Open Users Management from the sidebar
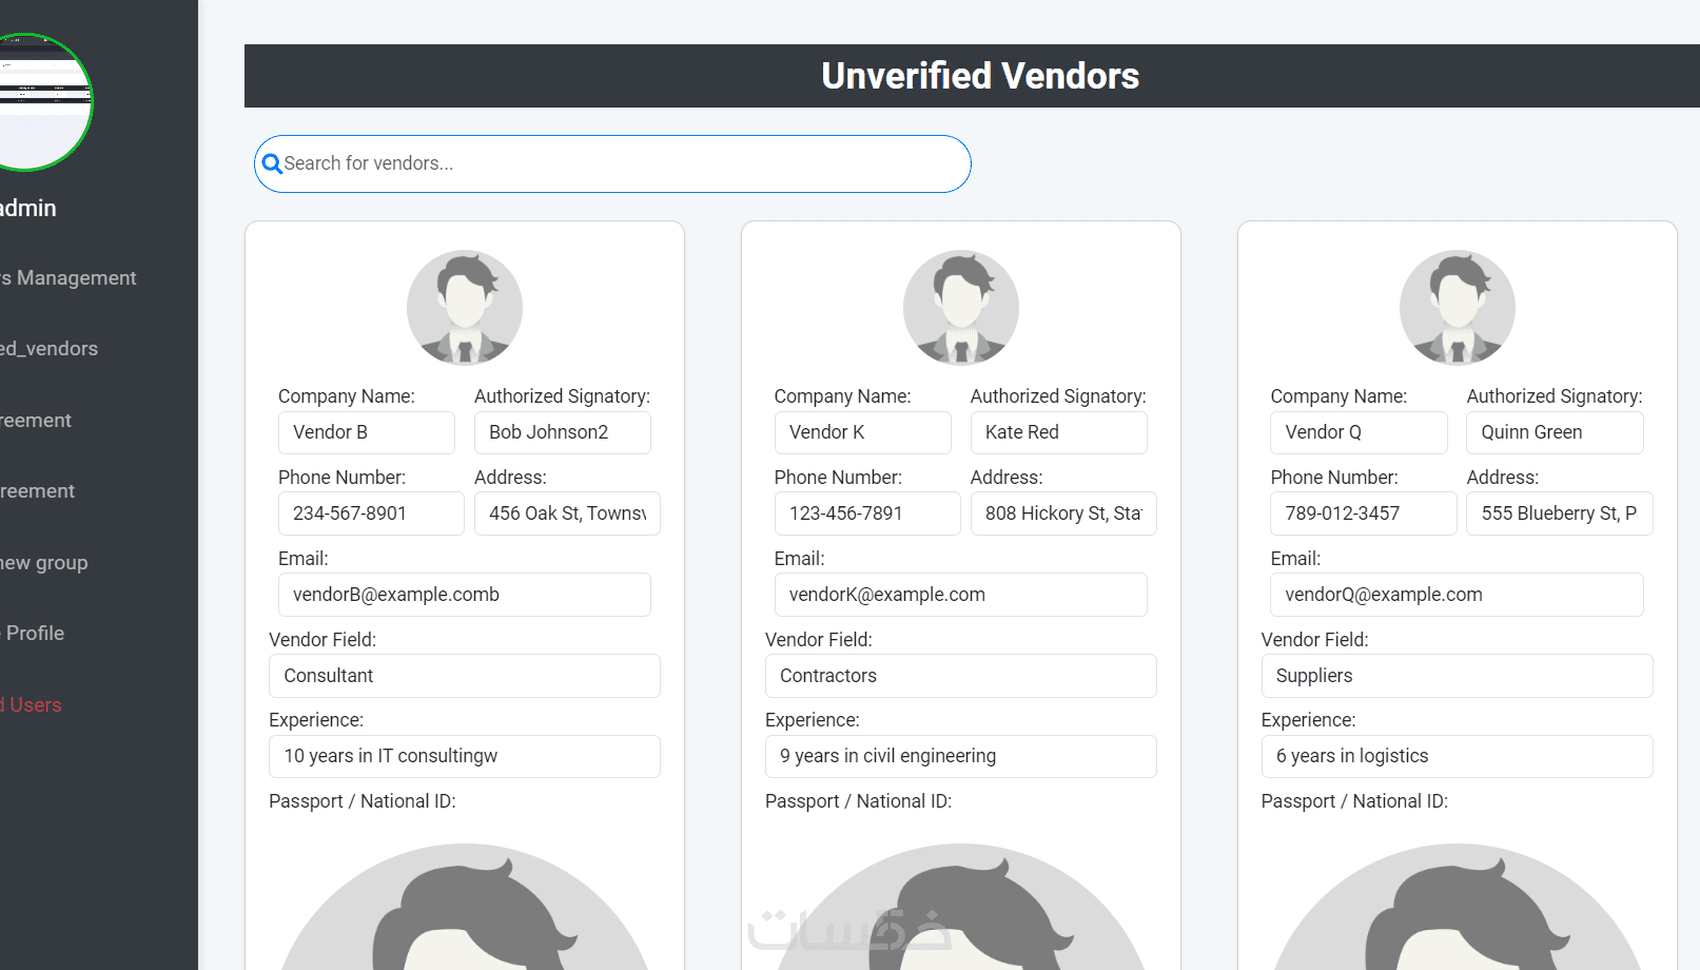This screenshot has width=1700, height=970. [x=67, y=277]
